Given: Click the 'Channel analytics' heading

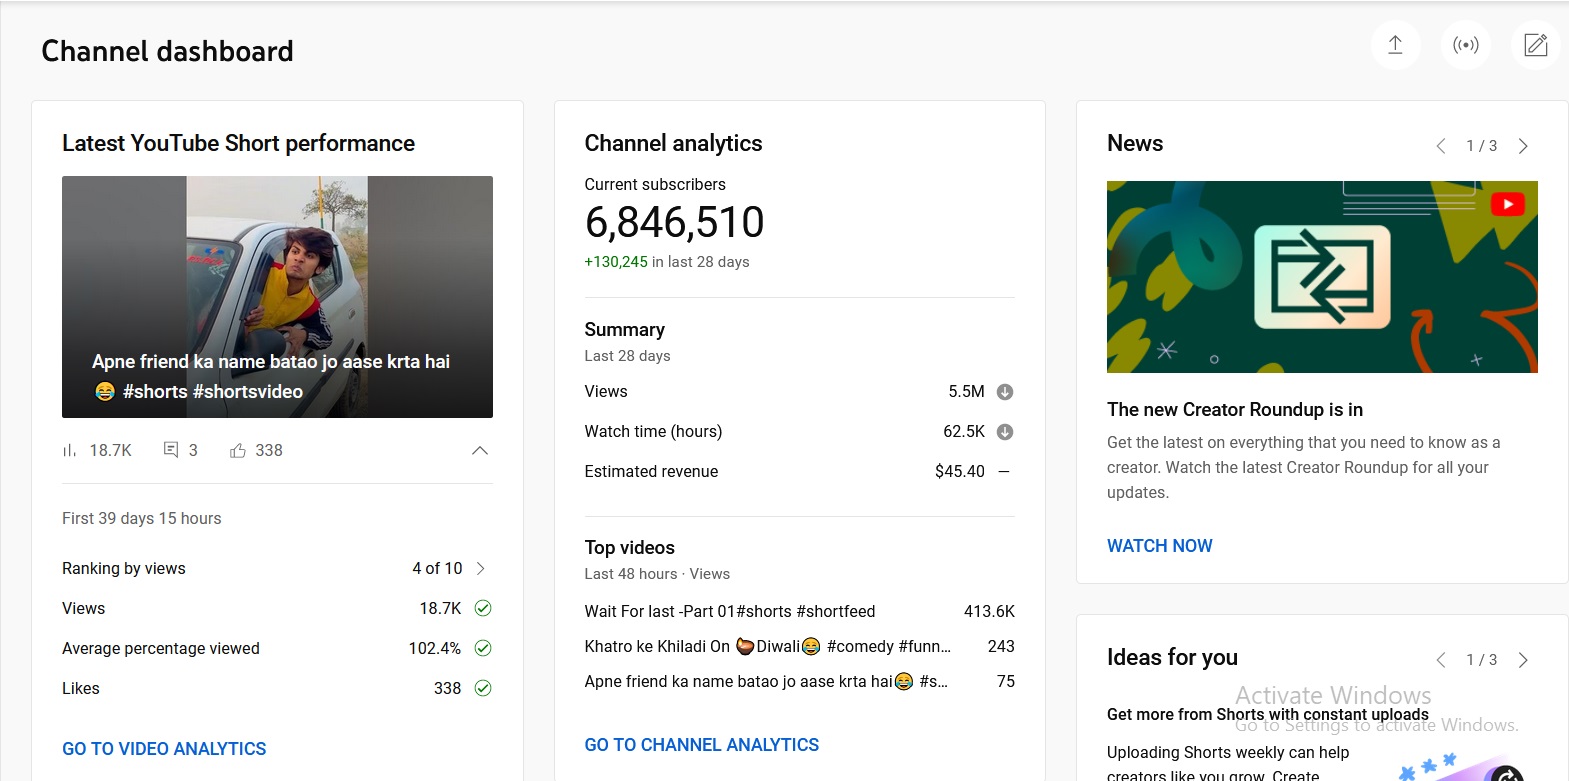Looking at the screenshot, I should coord(673,143).
